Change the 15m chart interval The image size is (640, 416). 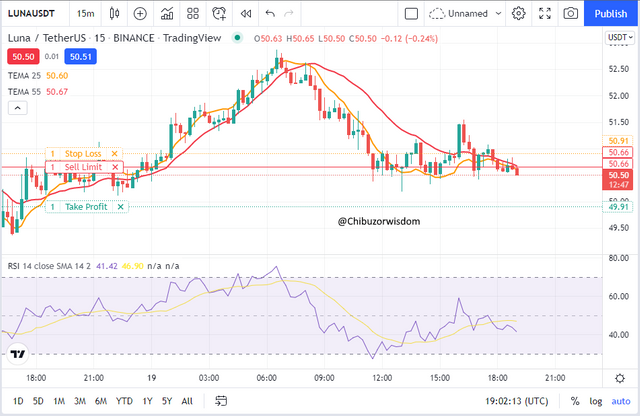[85, 13]
